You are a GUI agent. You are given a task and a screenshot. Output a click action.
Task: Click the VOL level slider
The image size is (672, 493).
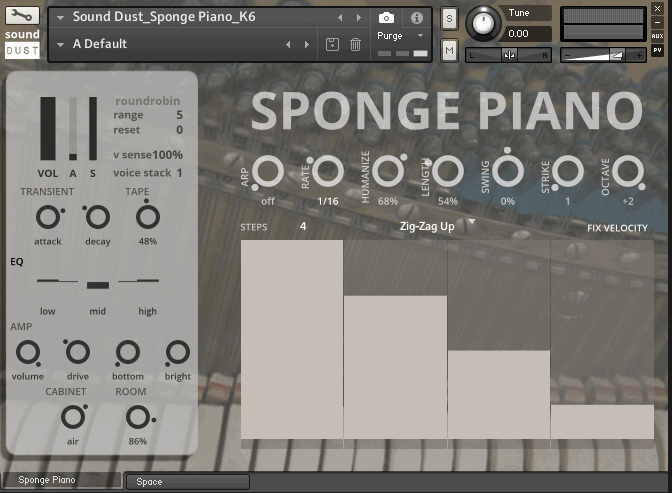(x=48, y=129)
